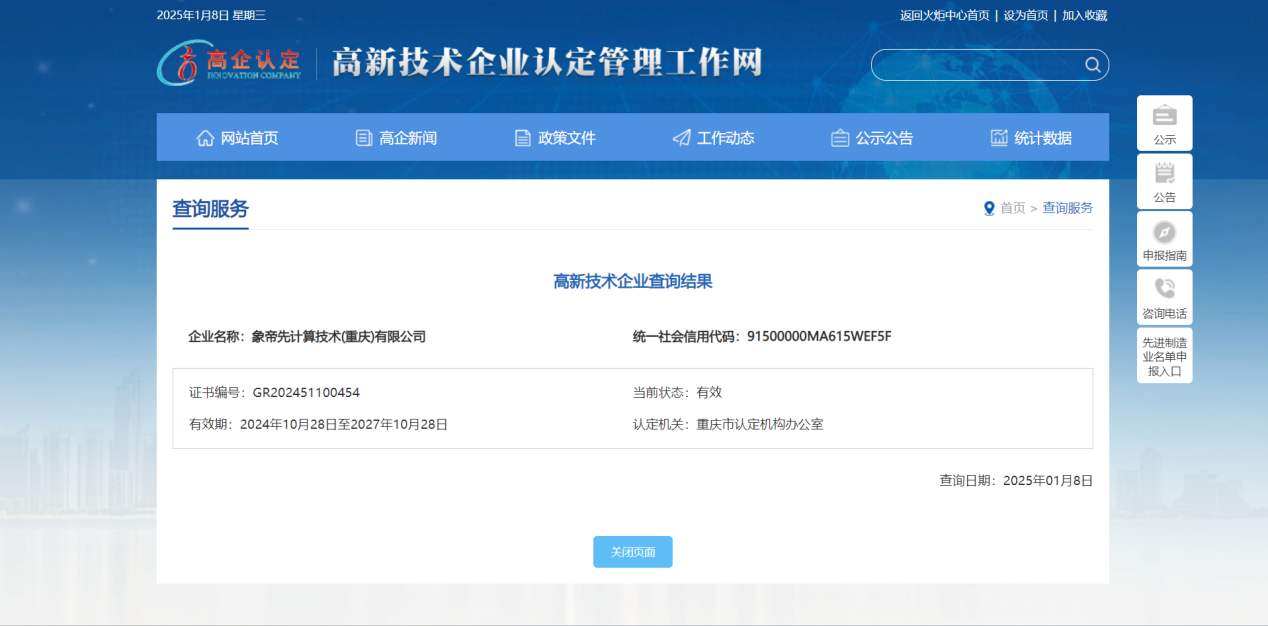Click the 当前状态：有效 text
The height and width of the screenshot is (626, 1268).
(x=677, y=393)
